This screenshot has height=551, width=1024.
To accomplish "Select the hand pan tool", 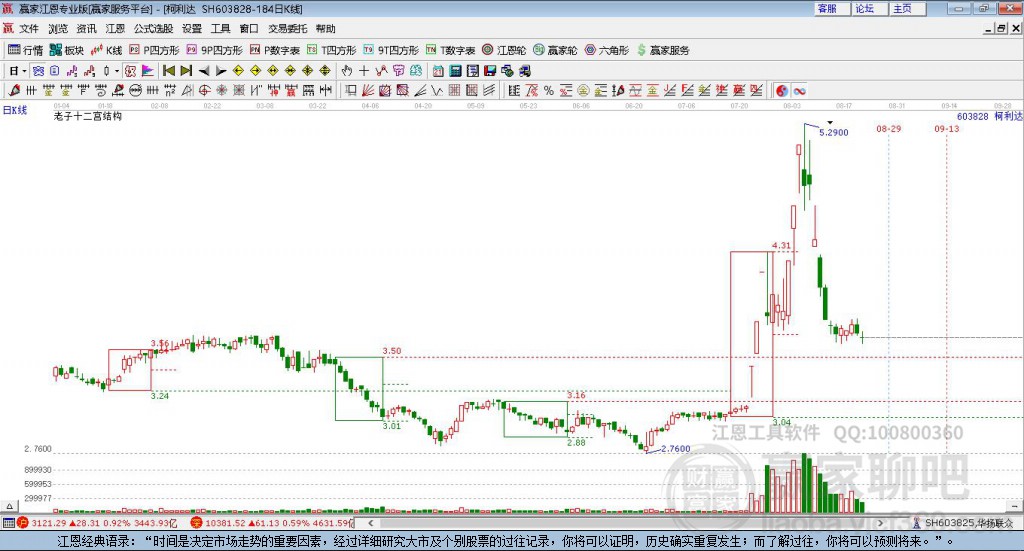I will 346,71.
